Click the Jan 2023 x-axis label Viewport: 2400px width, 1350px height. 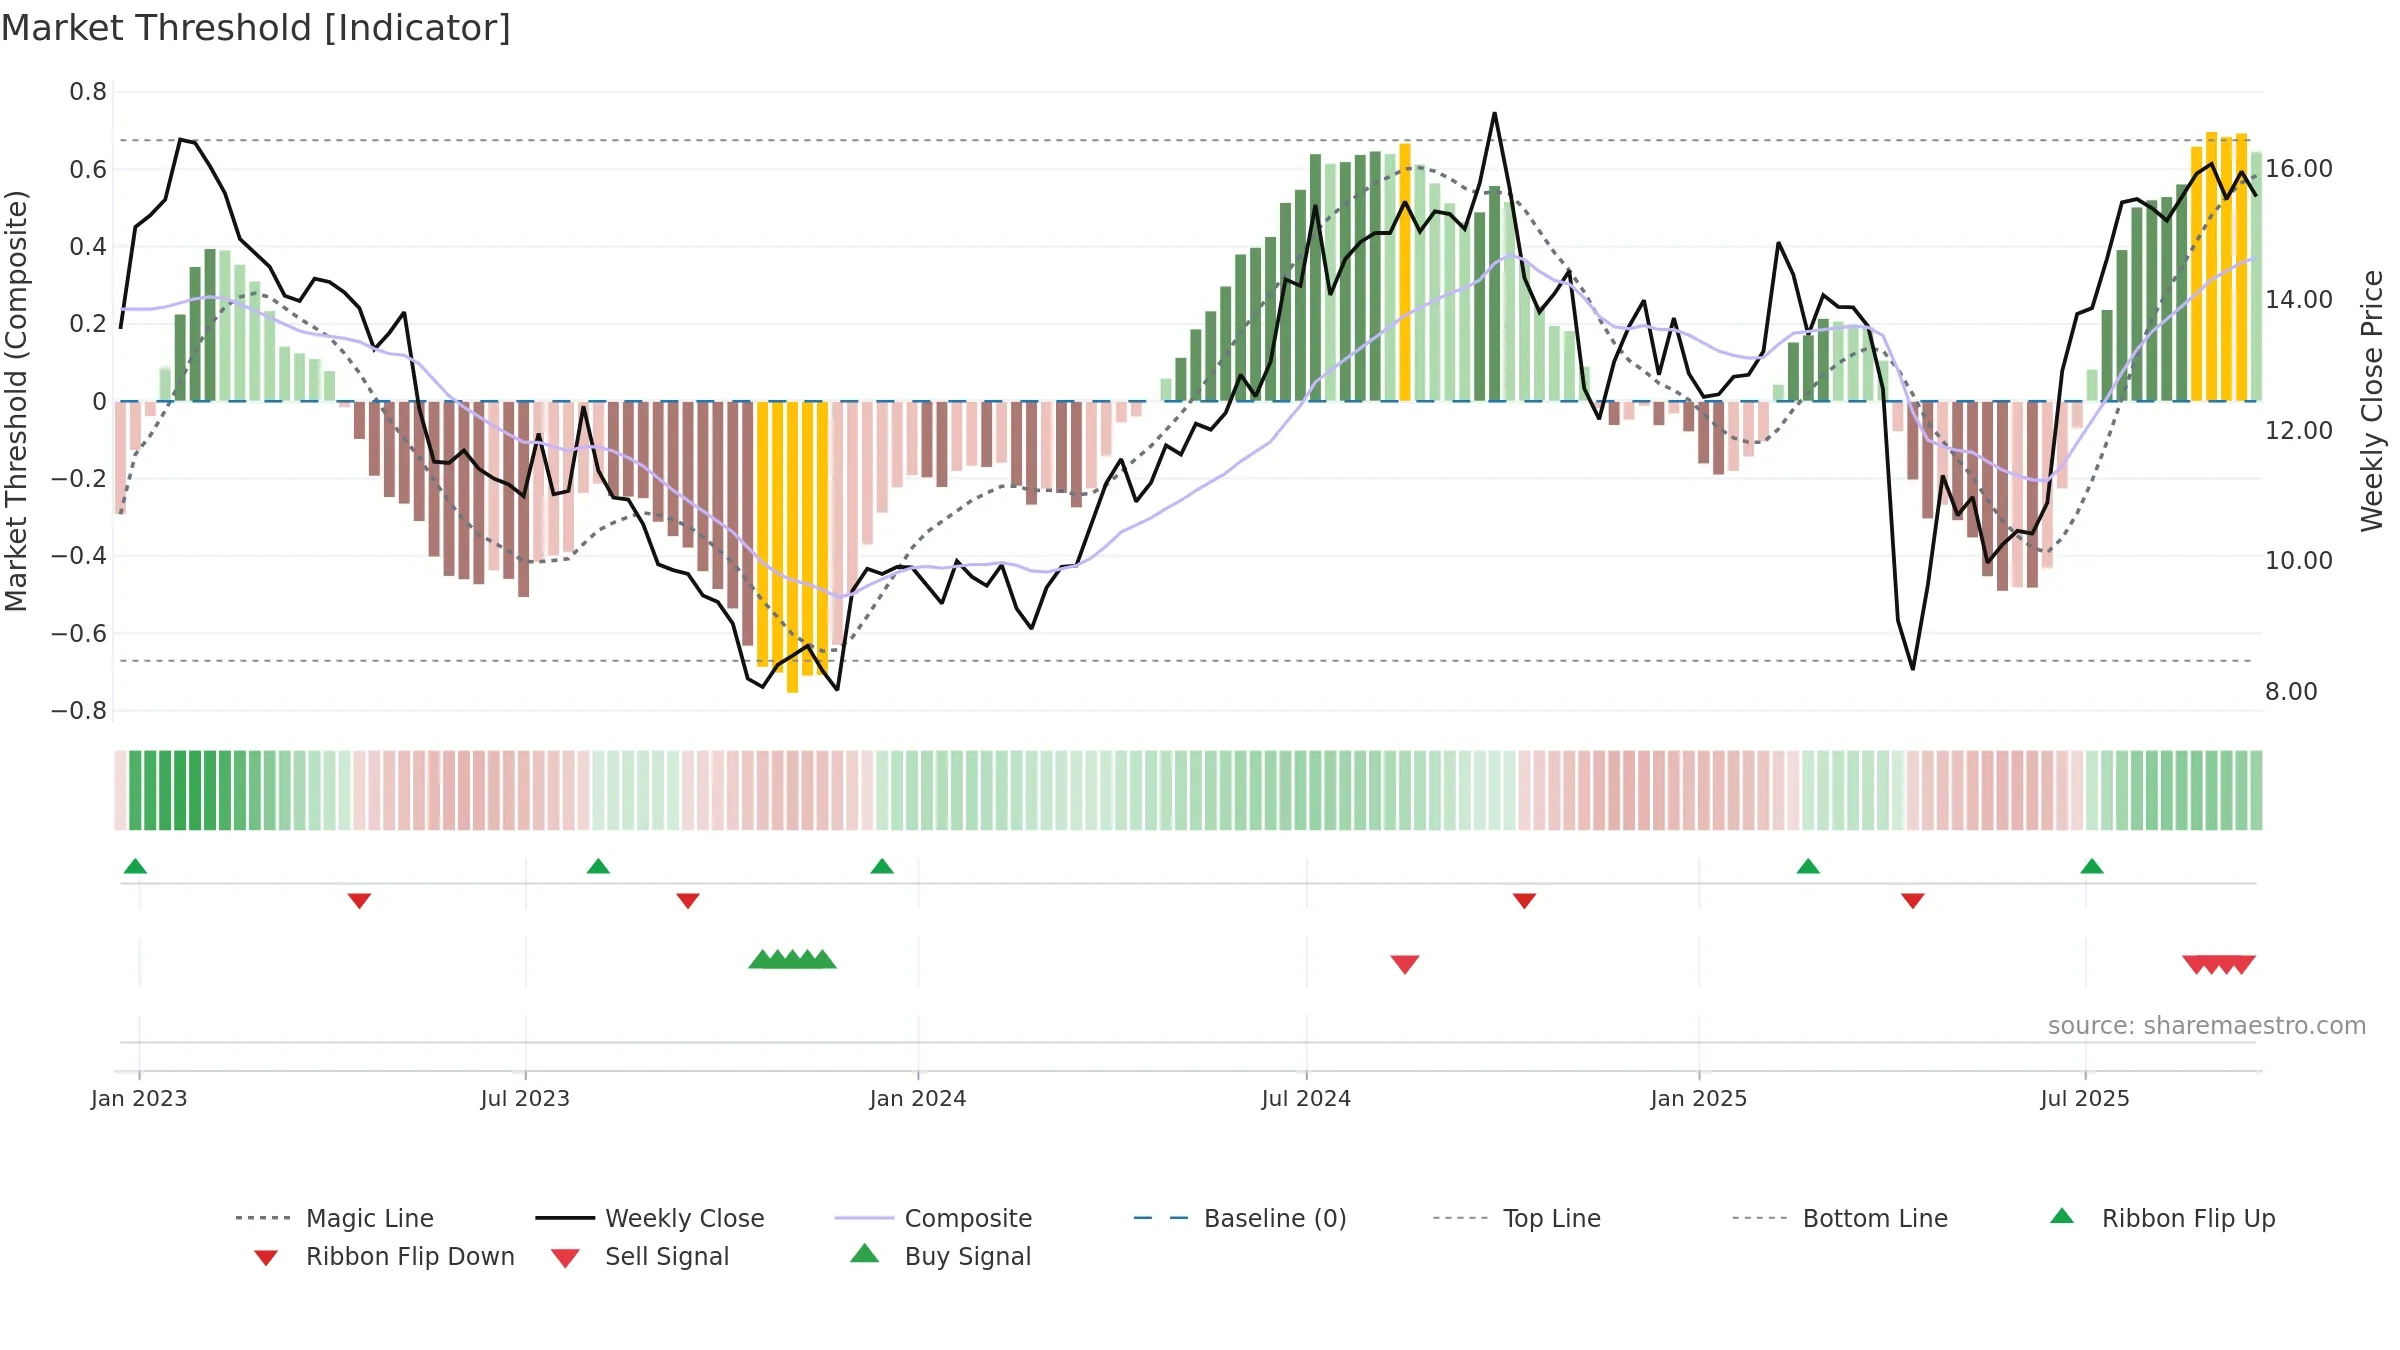tap(139, 1098)
